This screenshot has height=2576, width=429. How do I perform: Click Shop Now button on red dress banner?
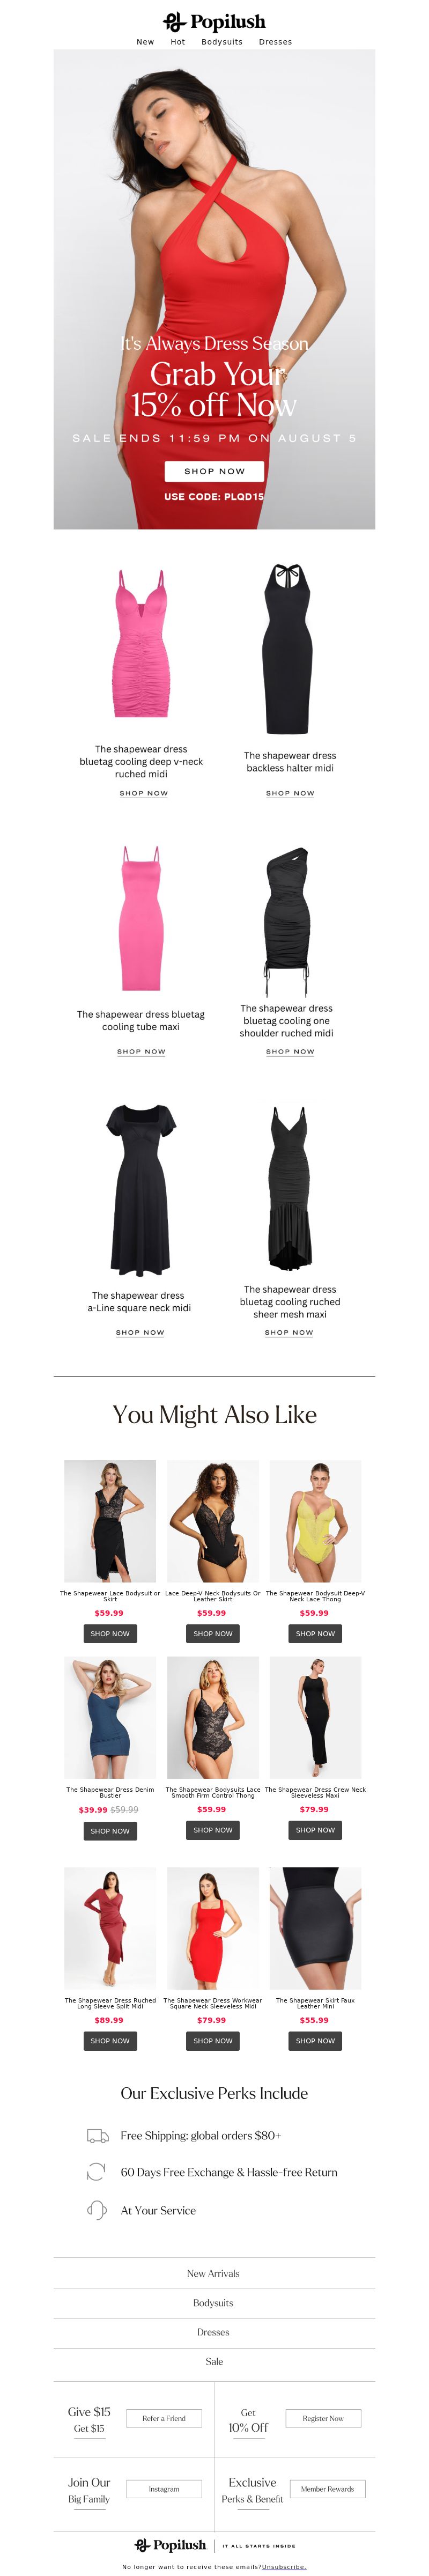point(214,471)
